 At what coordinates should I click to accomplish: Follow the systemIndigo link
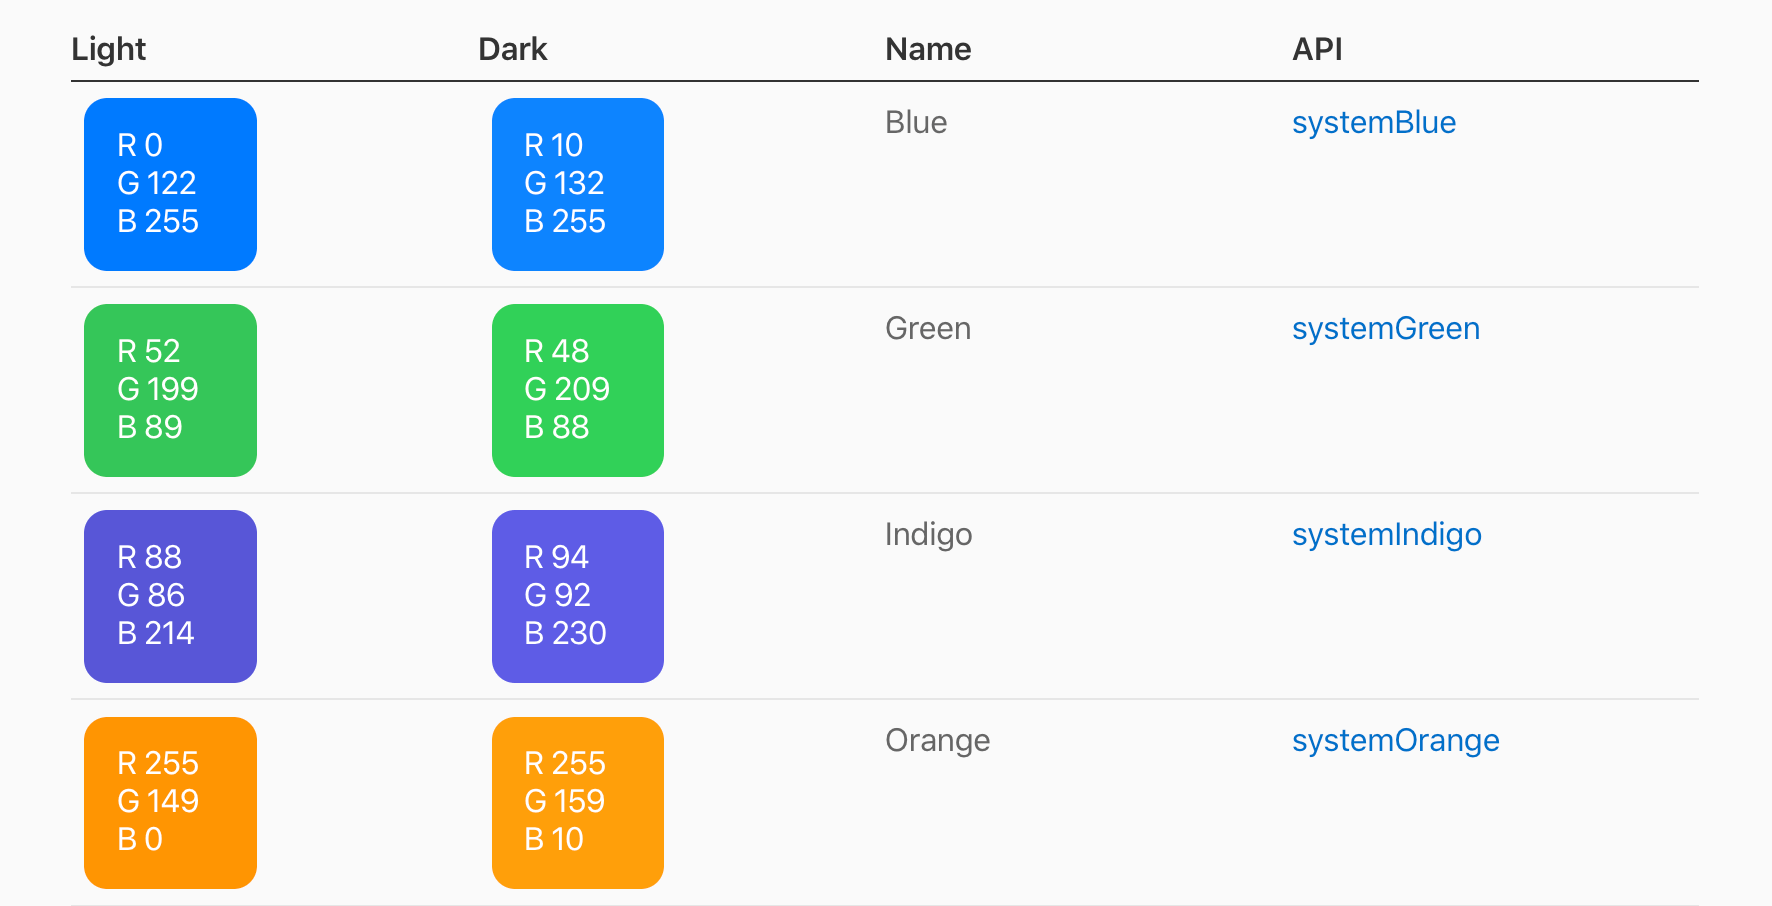point(1386,535)
